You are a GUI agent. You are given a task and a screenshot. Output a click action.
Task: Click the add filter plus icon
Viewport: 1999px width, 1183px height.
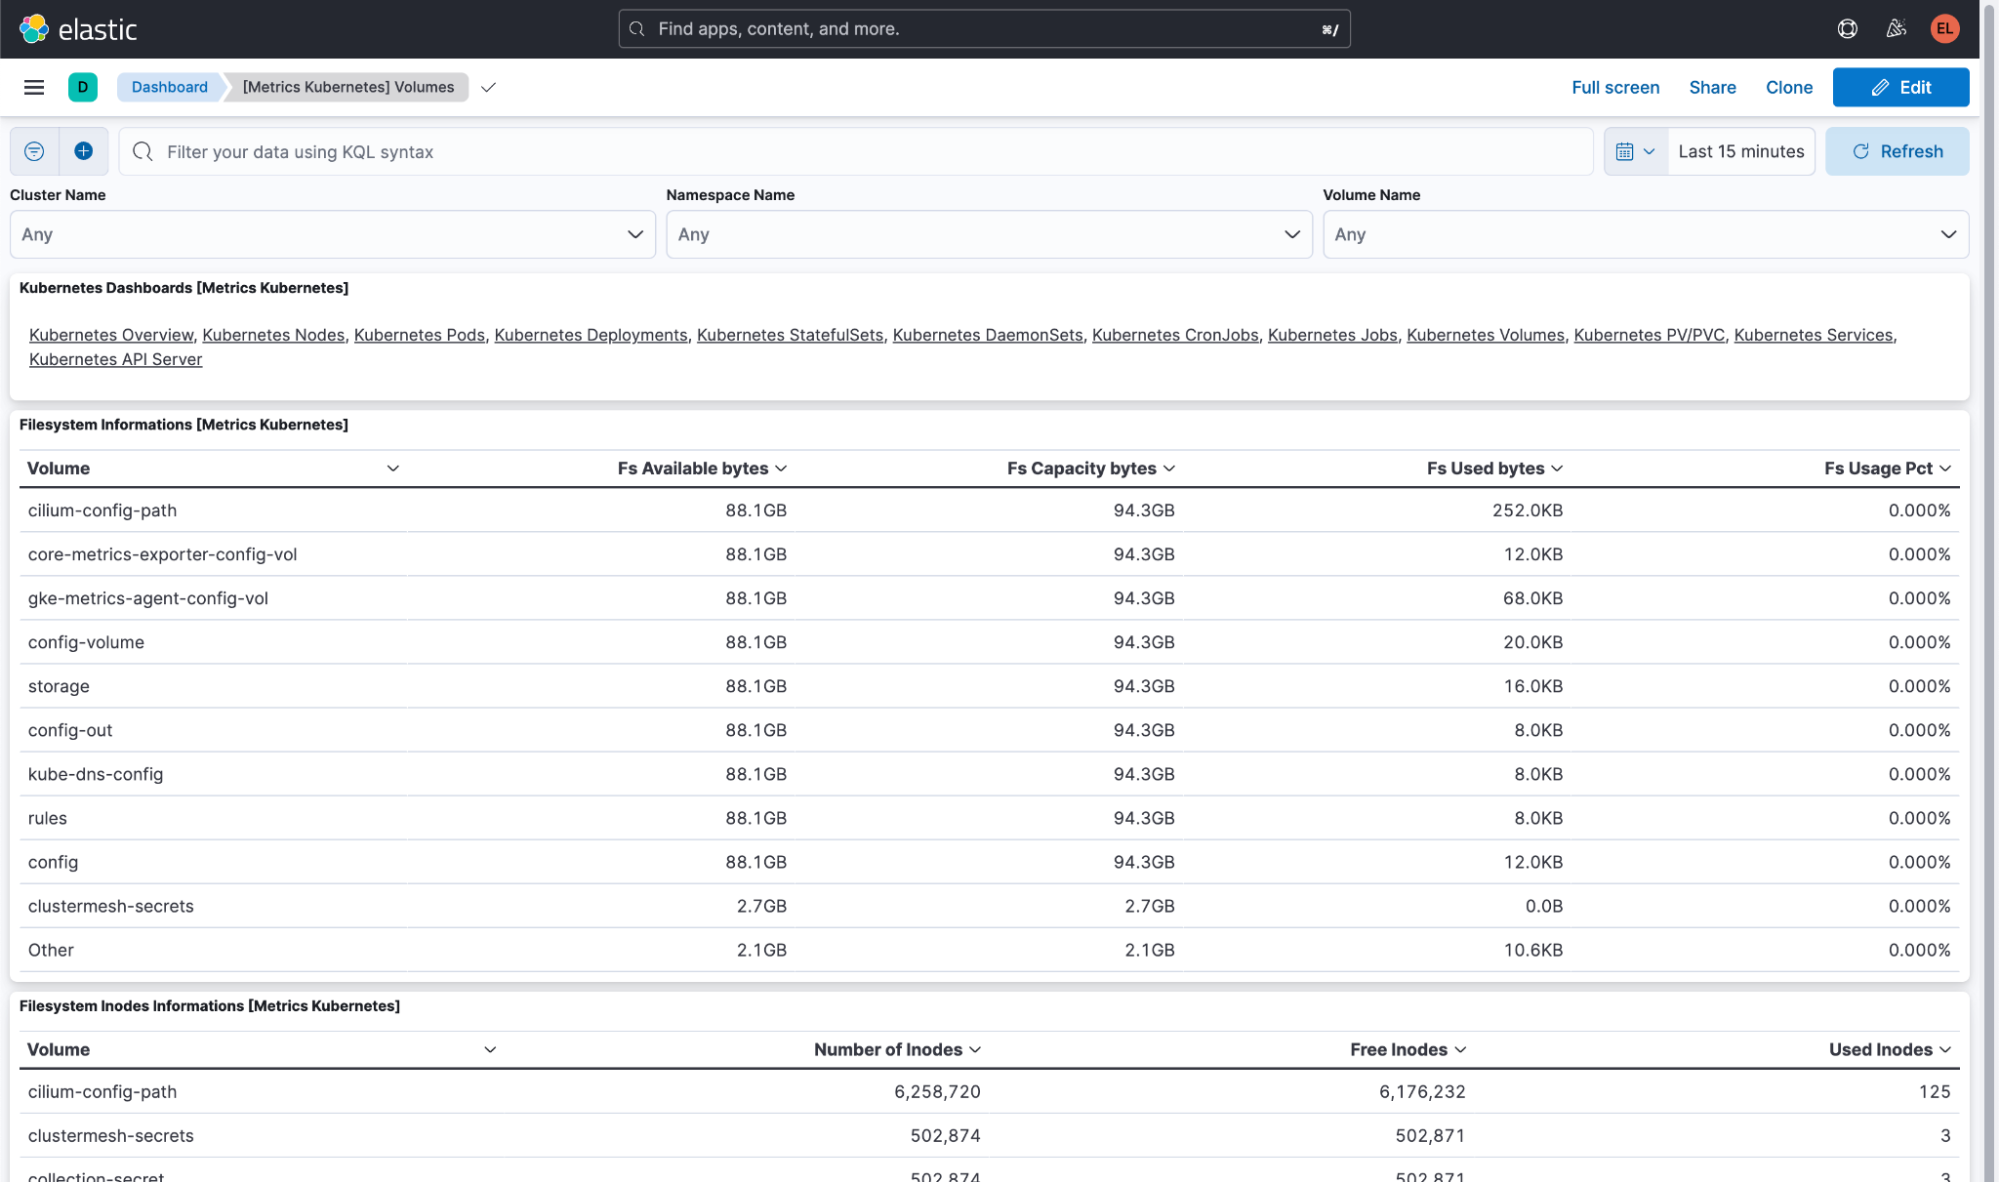(84, 151)
